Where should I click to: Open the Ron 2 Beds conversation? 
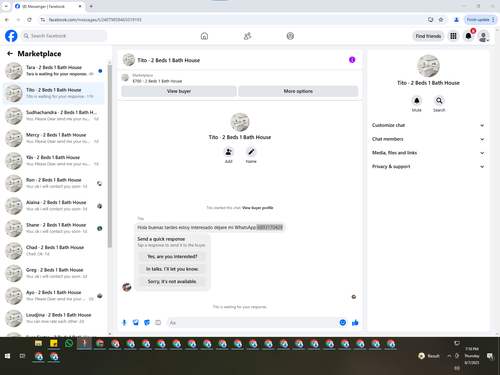pos(54,183)
